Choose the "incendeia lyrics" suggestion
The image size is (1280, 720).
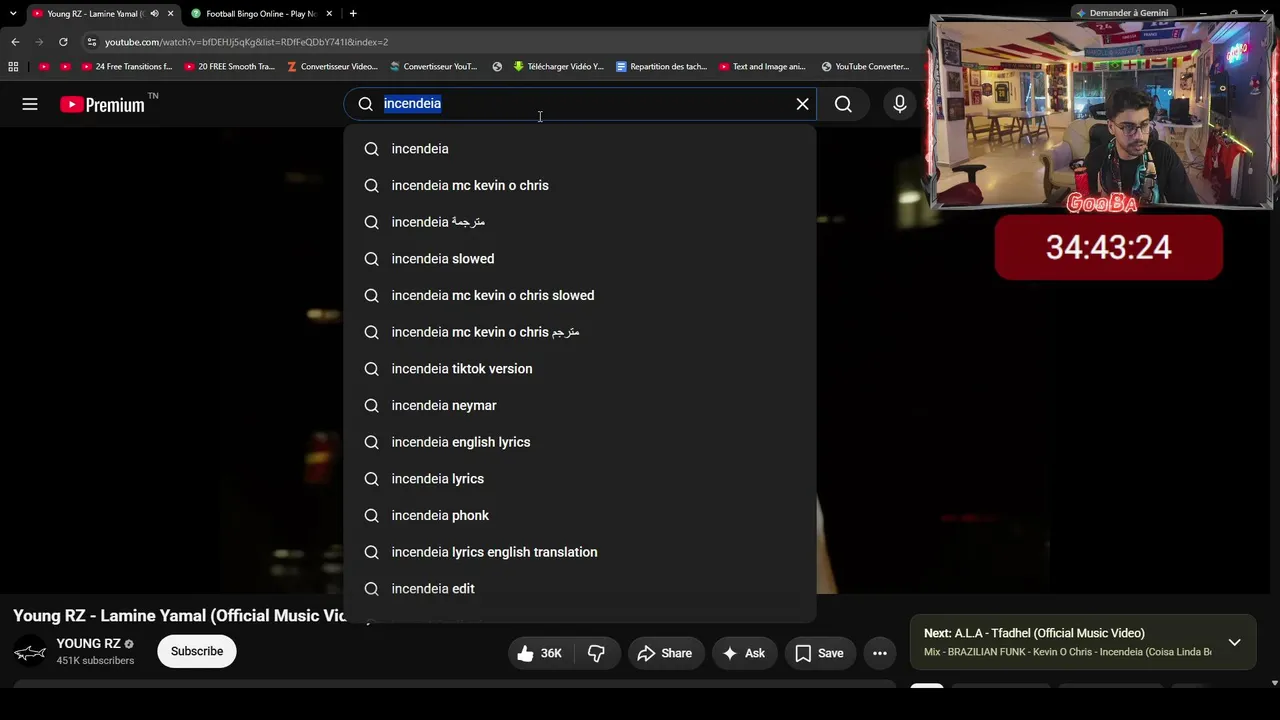pyautogui.click(x=580, y=479)
